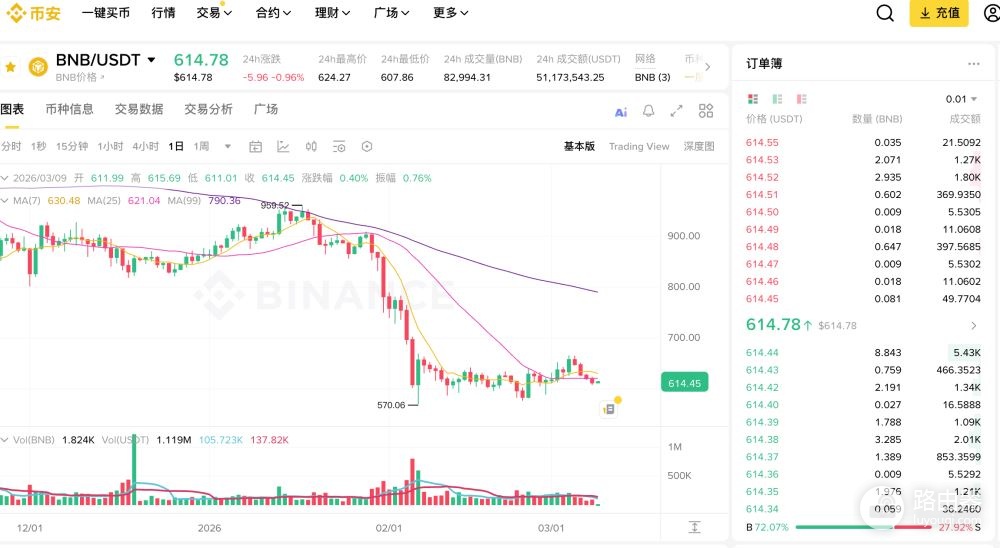This screenshot has height=548, width=1000.
Task: Click the 614.44 bid price row
Action: pos(863,352)
